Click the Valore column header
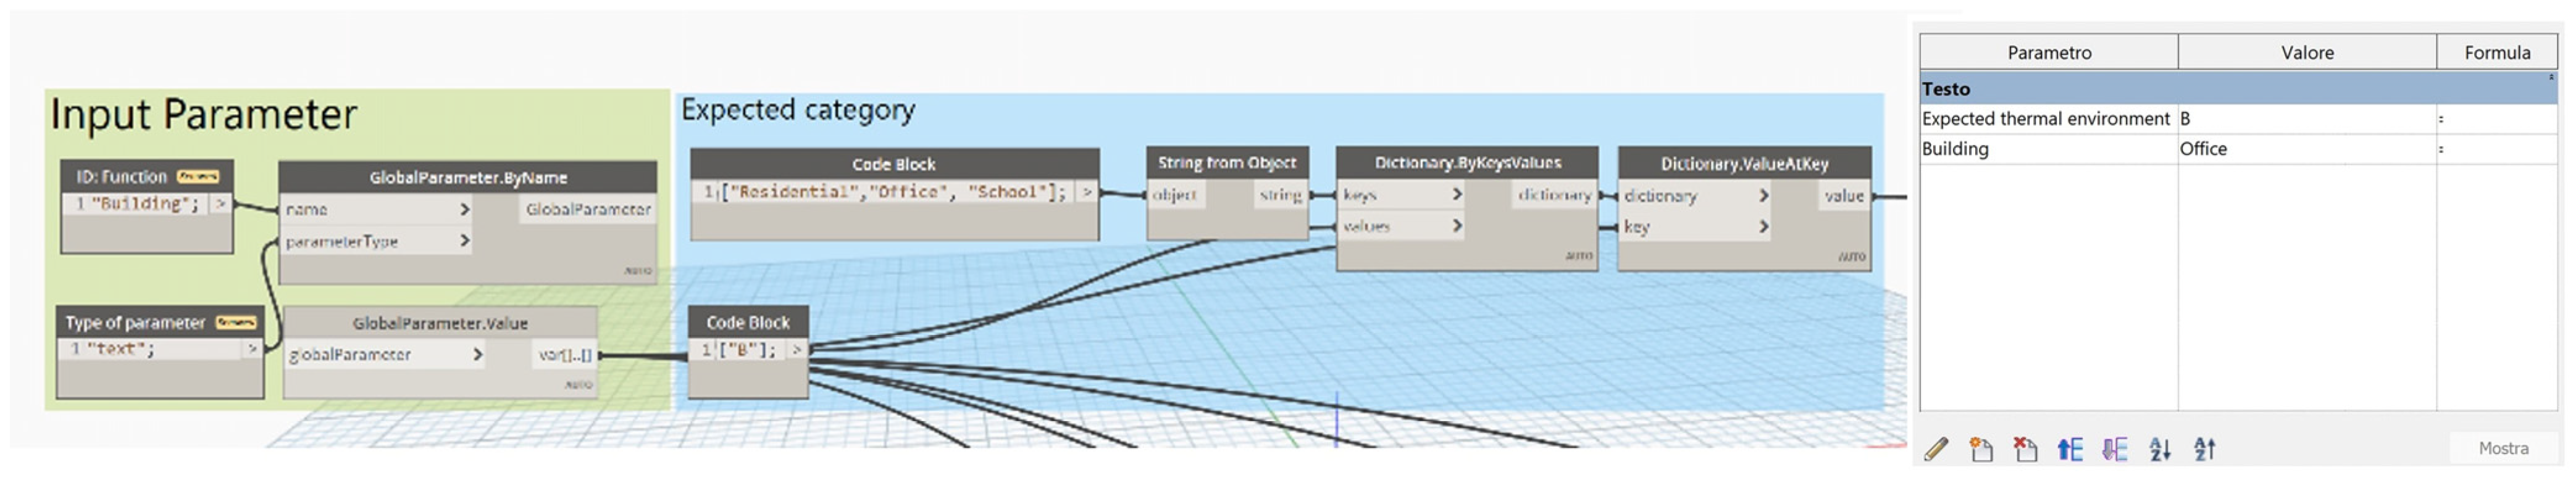Viewport: 2576px width, 496px height. coord(2306,52)
